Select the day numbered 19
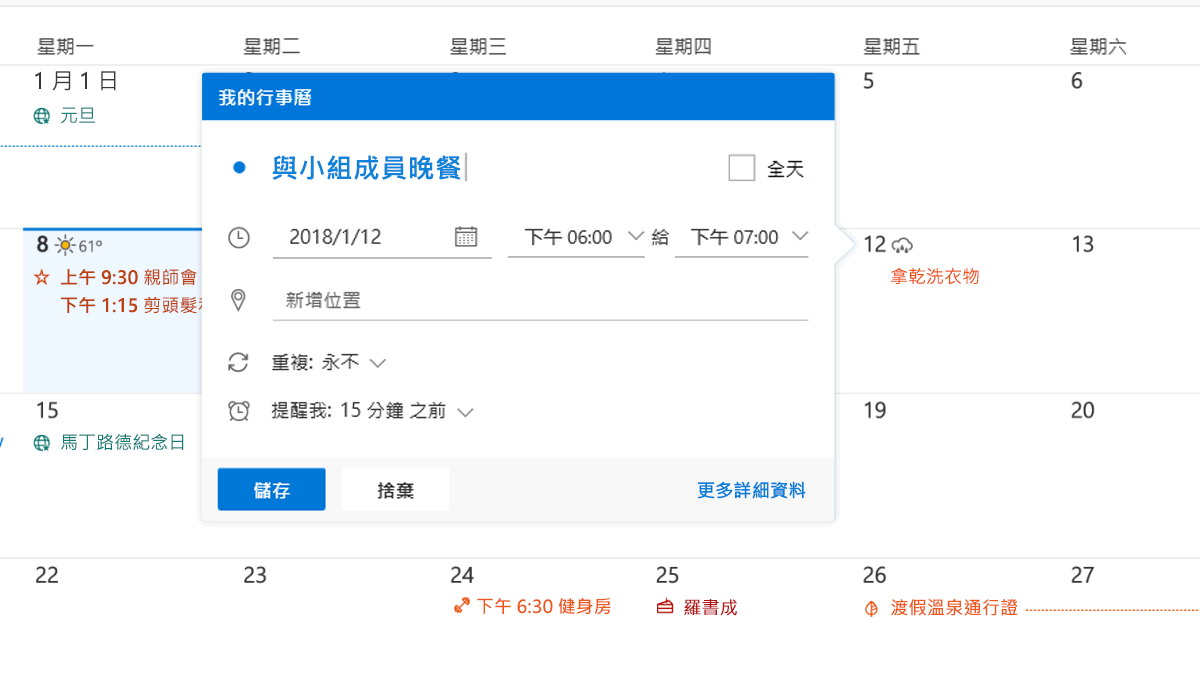Image resolution: width=1200 pixels, height=675 pixels. (x=874, y=411)
